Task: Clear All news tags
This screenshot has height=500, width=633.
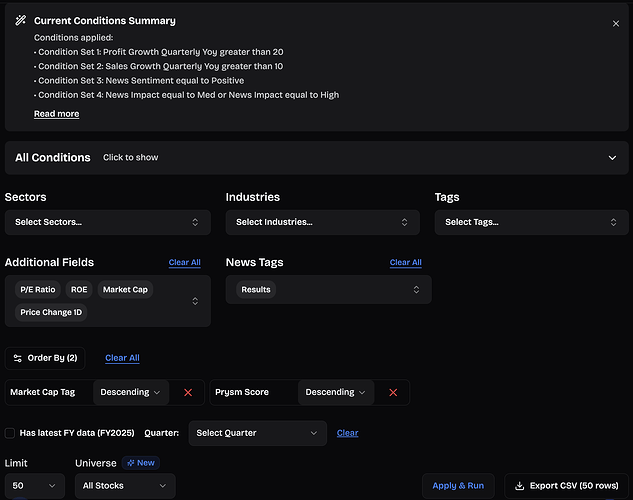Action: point(405,263)
